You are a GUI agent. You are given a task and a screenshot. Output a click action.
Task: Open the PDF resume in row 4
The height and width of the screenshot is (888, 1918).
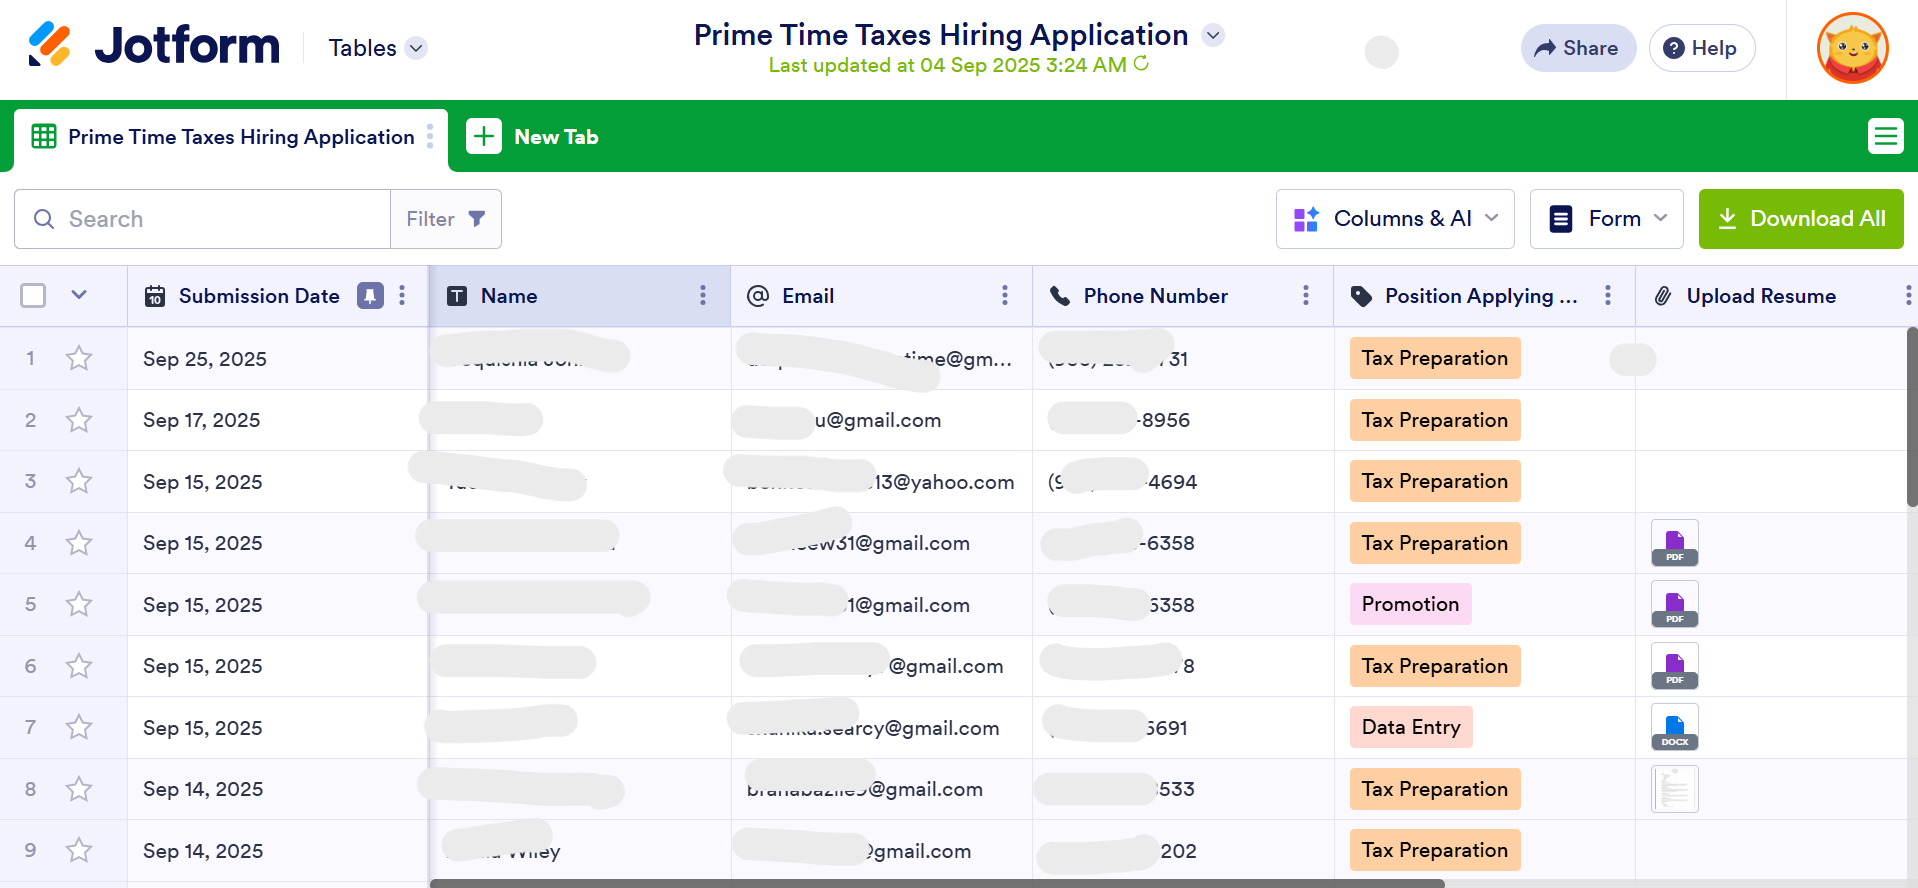[x=1674, y=544]
